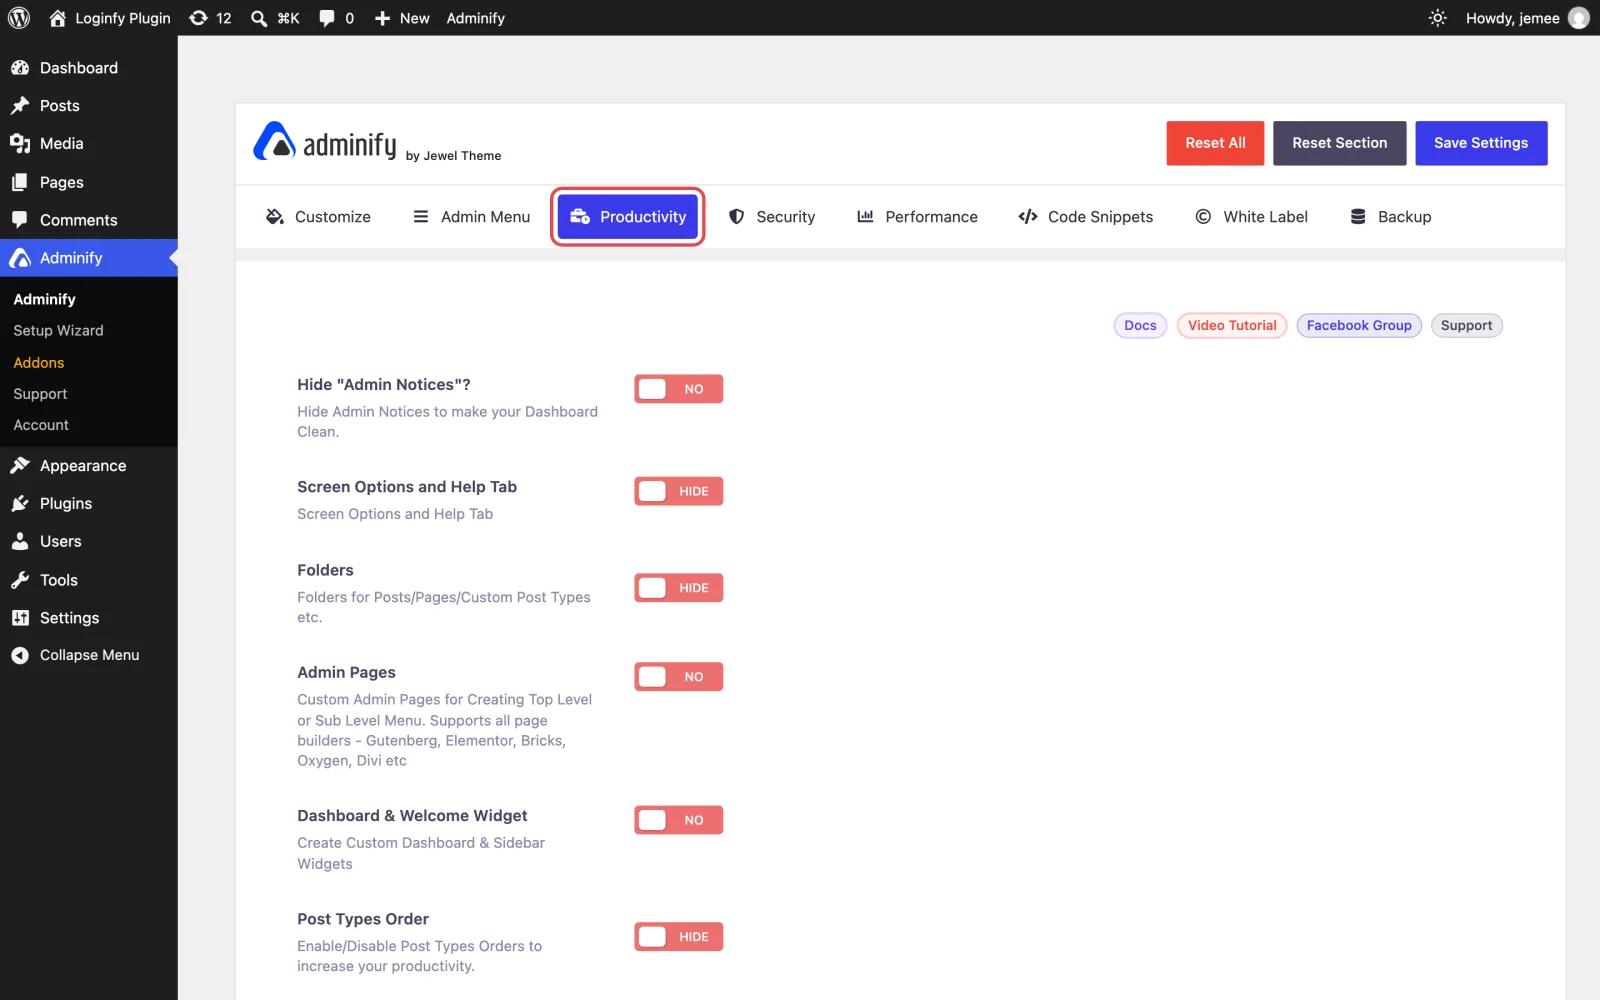
Task: Toggle the Post Types Order switch
Action: tap(678, 937)
